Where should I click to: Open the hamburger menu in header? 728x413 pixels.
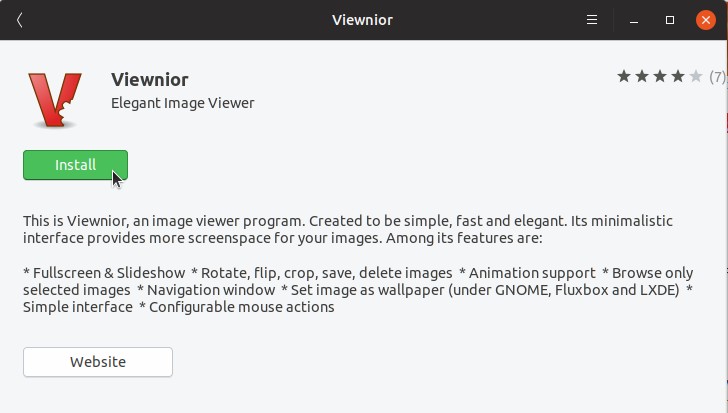pos(592,20)
